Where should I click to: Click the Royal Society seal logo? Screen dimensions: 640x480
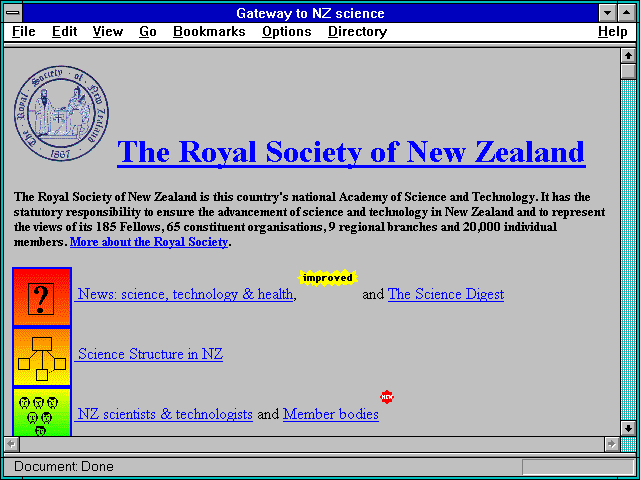[61, 113]
